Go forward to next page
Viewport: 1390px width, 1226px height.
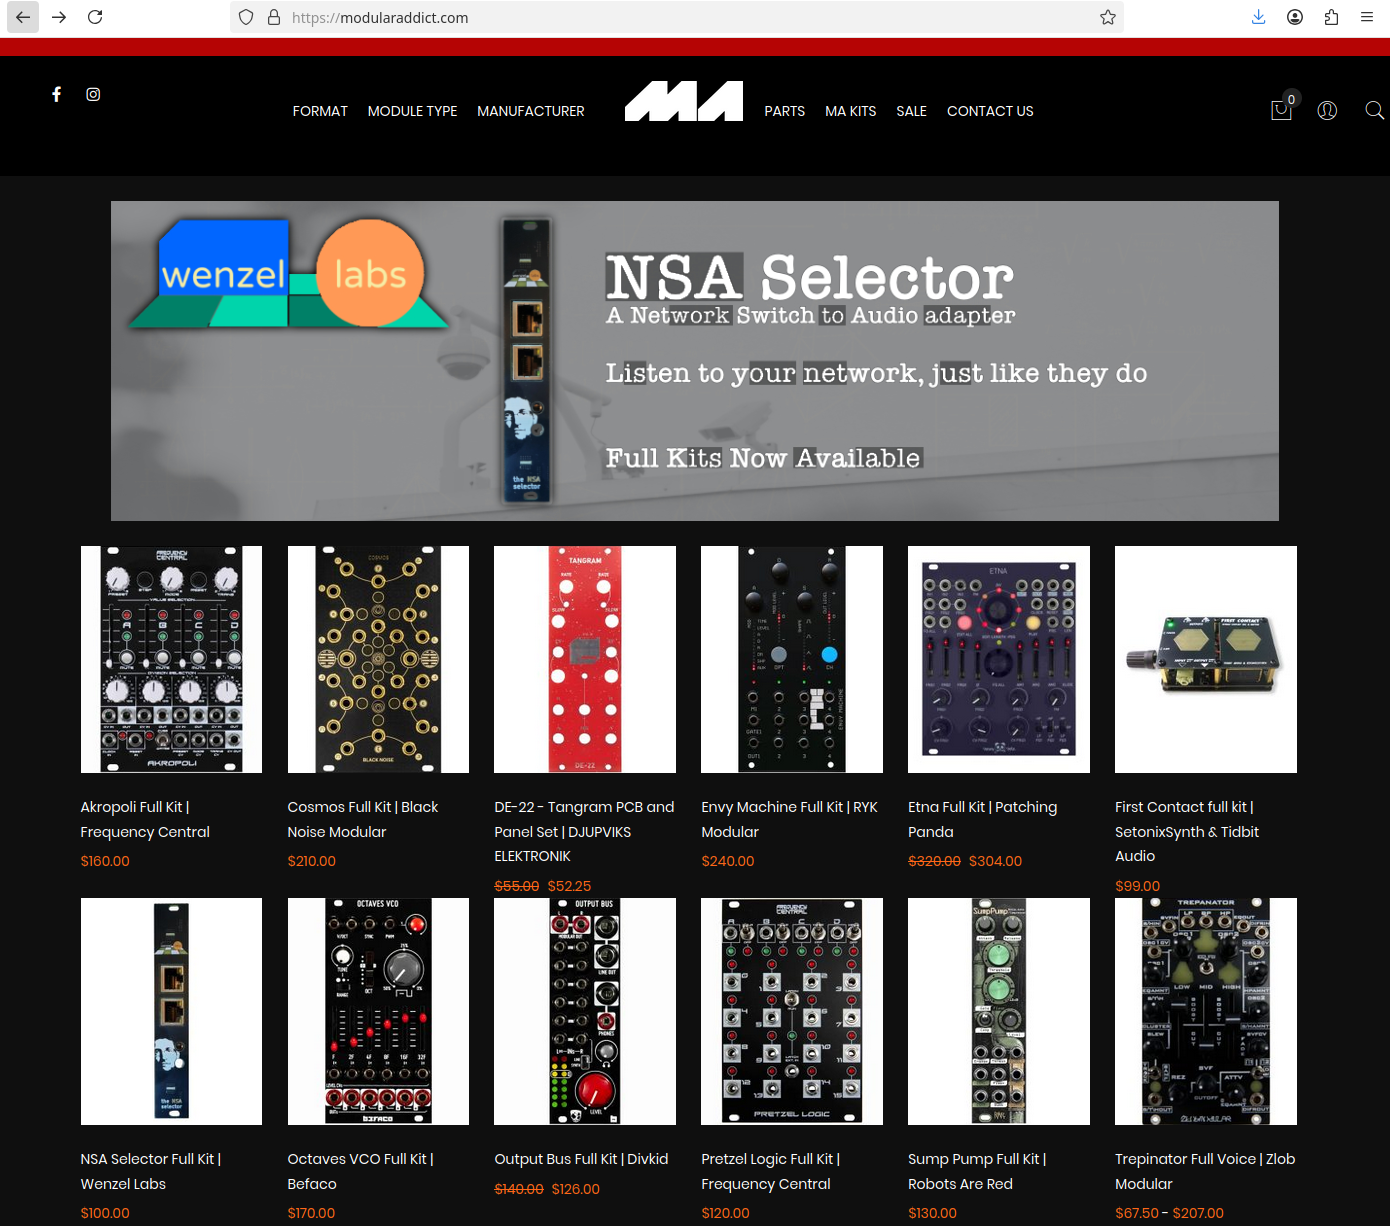[x=59, y=17]
